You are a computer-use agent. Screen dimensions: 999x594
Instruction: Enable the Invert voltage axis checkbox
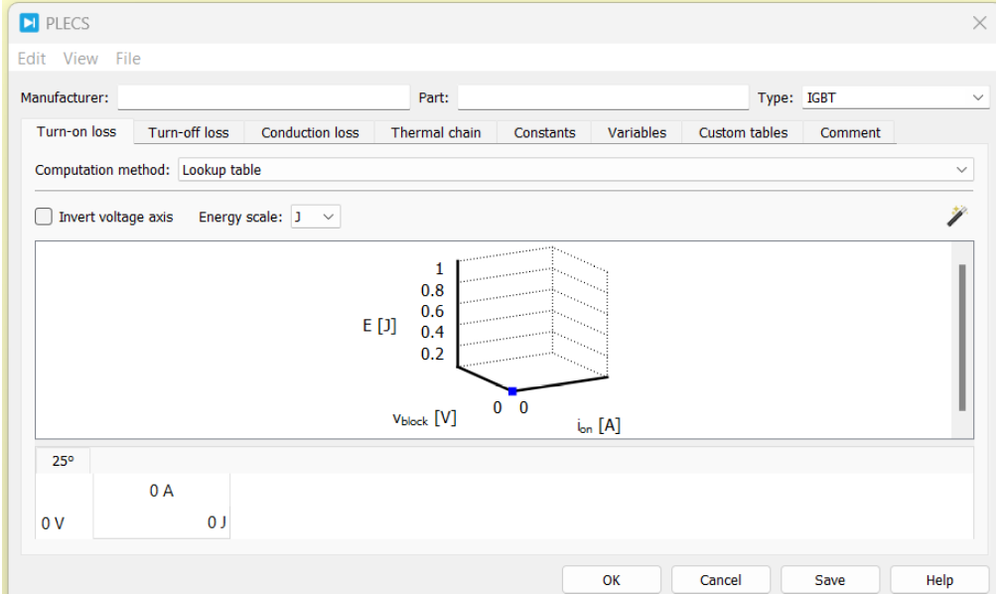42,216
